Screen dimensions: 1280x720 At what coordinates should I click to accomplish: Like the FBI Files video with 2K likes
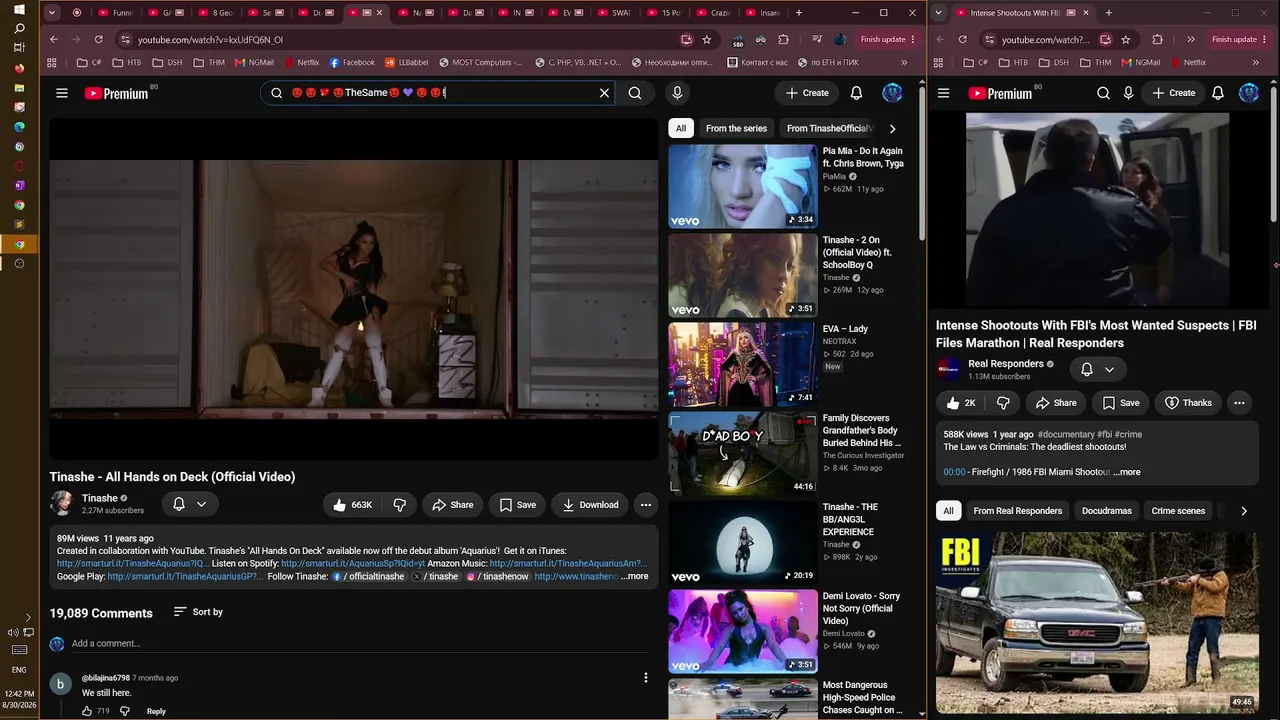(962, 403)
